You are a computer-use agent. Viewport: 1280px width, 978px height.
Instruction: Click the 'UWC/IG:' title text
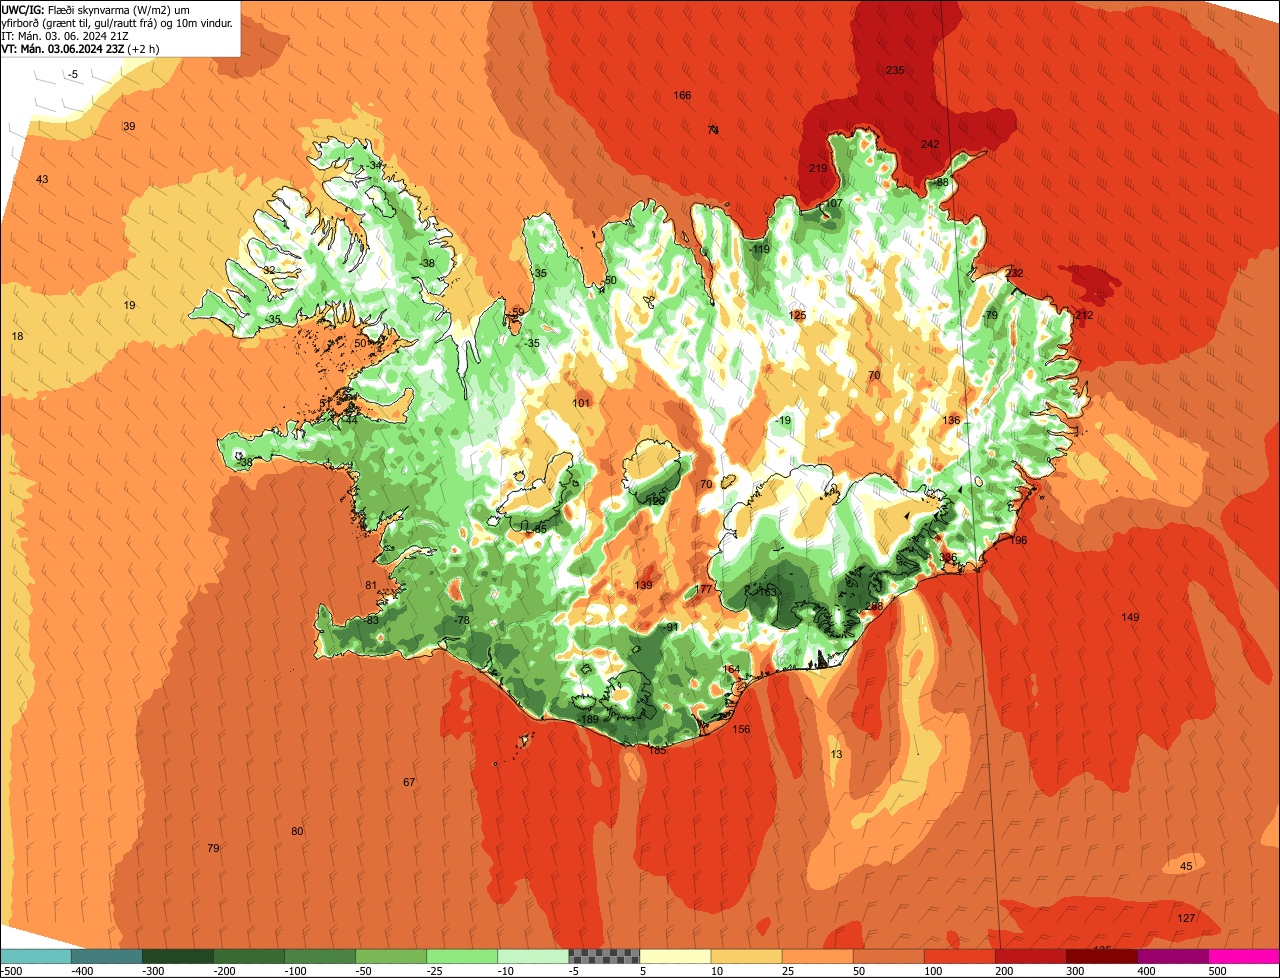coord(23,9)
